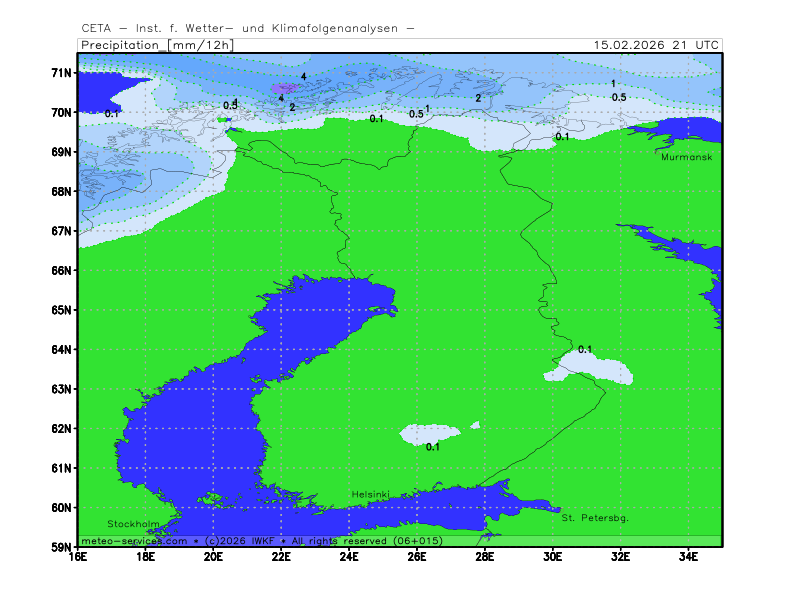Click the St. Petersbg. city label
This screenshot has height=600, width=800.
pos(594,518)
